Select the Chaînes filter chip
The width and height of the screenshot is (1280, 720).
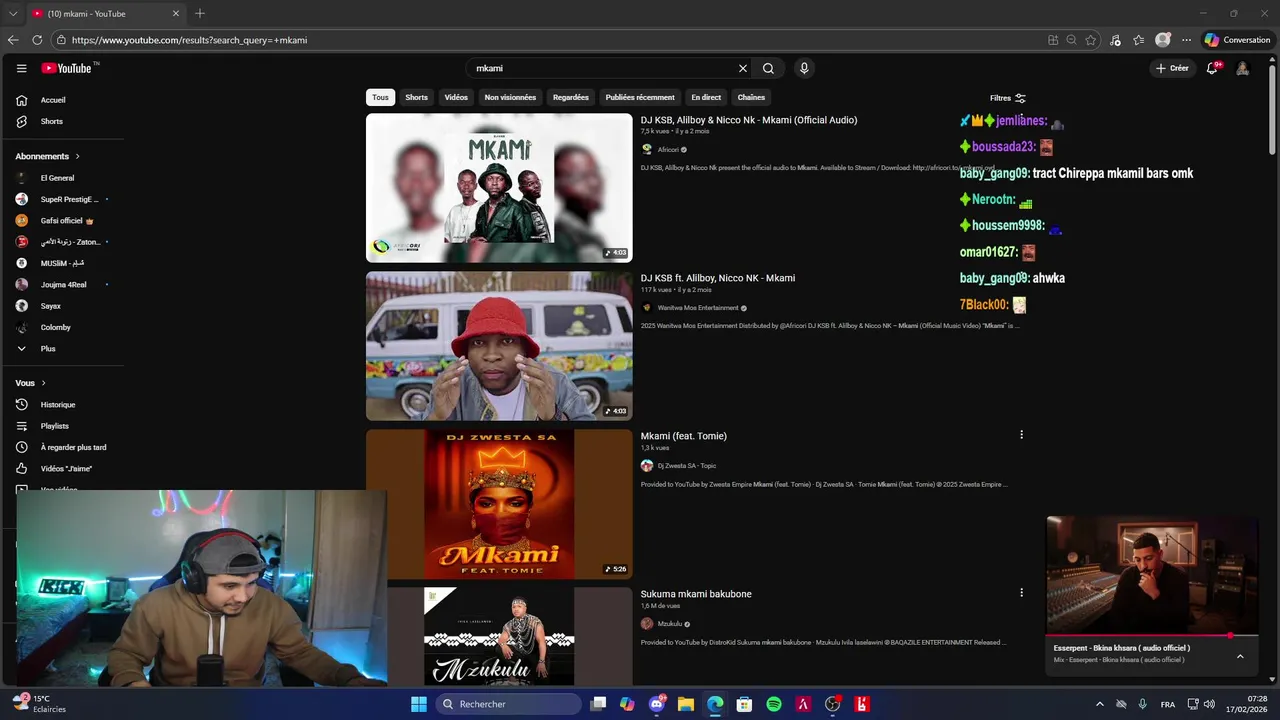click(x=751, y=97)
